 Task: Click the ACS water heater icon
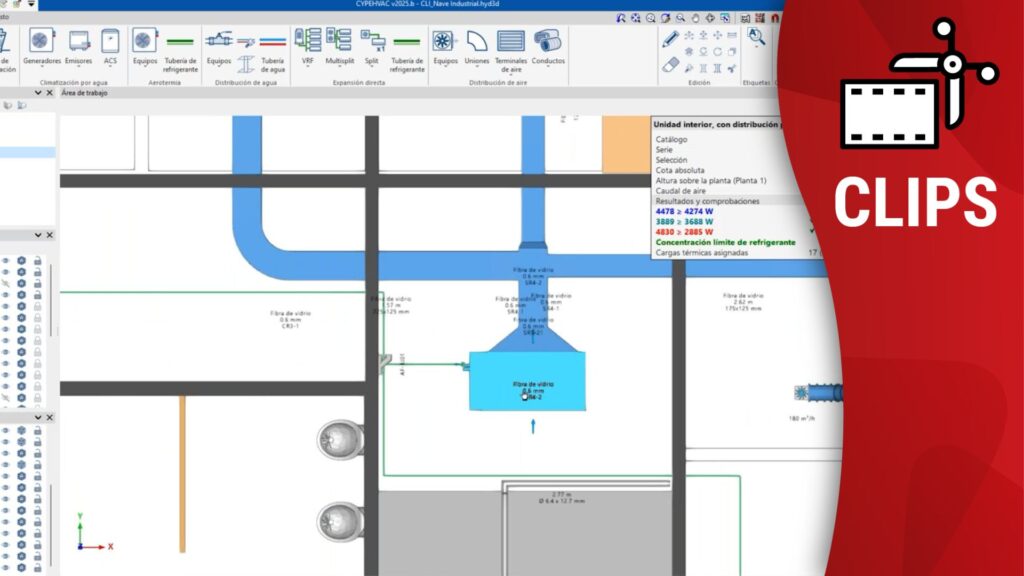(110, 42)
